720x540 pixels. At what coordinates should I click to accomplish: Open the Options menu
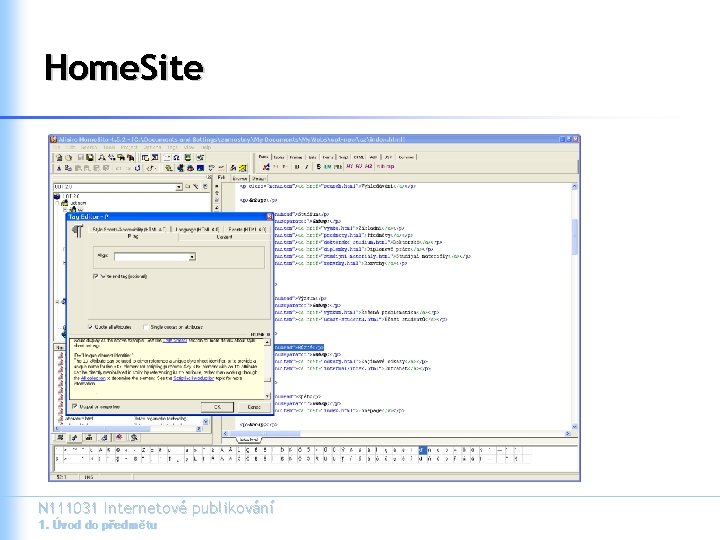(152, 147)
